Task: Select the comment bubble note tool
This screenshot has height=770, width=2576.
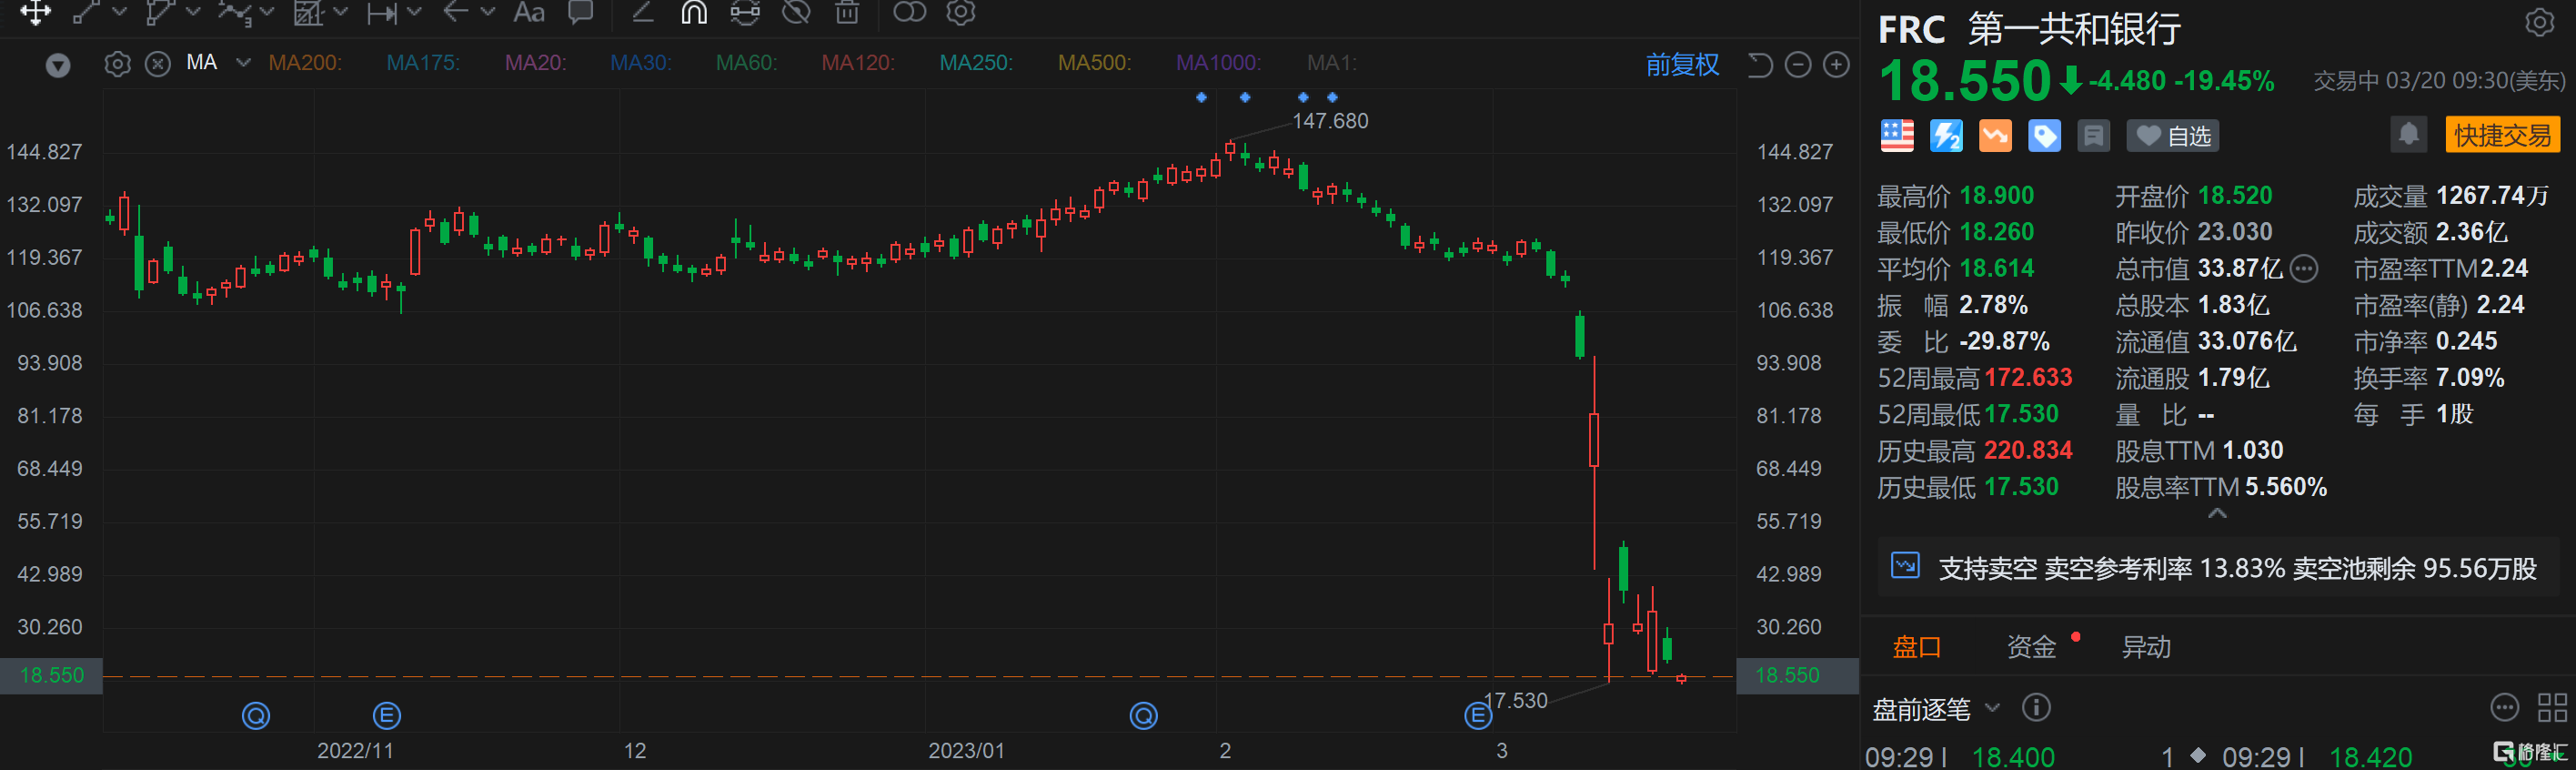Action: 580,12
